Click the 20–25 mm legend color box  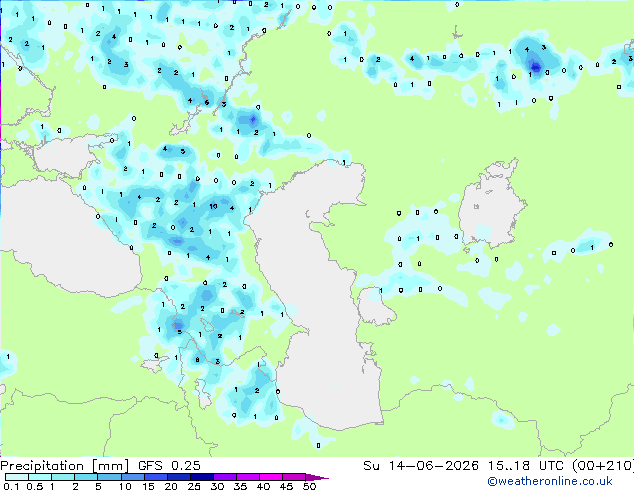tap(179, 477)
